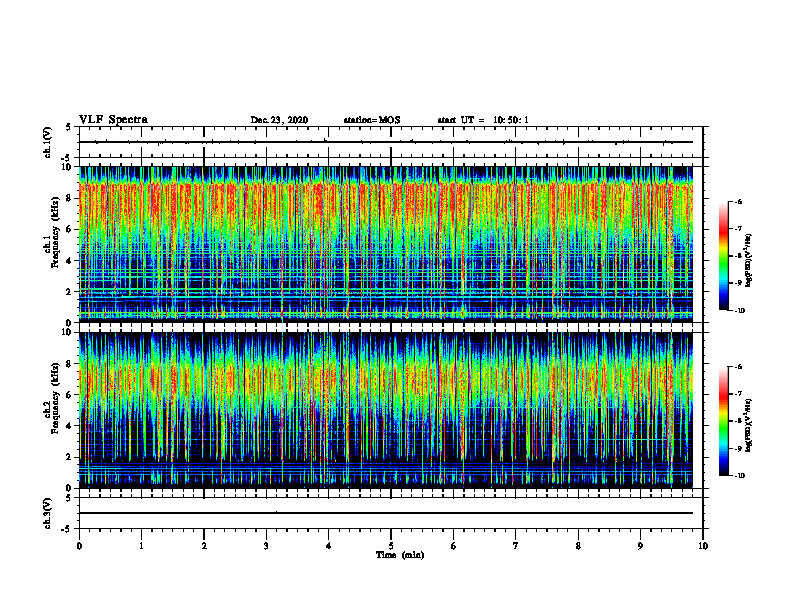This screenshot has height=612, width=792.
Task: Click the ch.2 colorbar "log(PSD)(V²/Hz)" label
Action: pyautogui.click(x=750, y=425)
